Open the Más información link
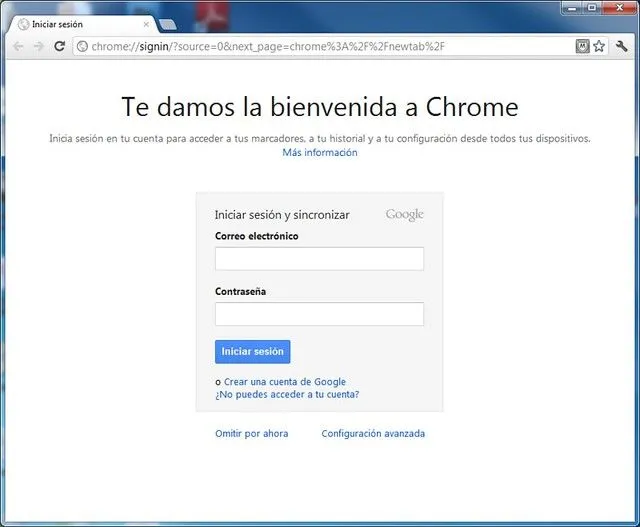 point(320,152)
